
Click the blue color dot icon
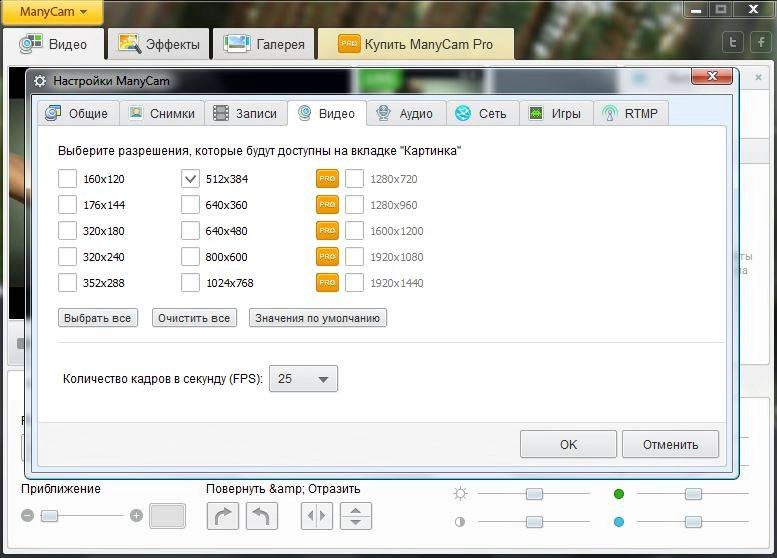pos(618,522)
